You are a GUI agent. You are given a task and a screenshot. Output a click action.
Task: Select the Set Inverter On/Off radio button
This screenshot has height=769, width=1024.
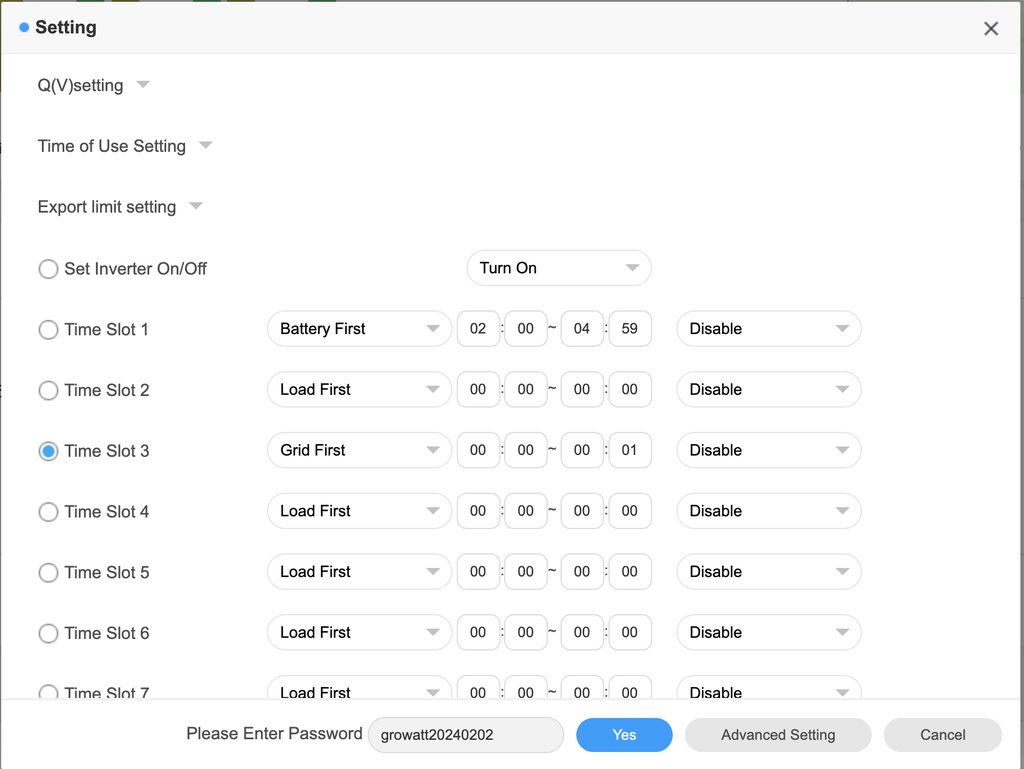click(48, 269)
